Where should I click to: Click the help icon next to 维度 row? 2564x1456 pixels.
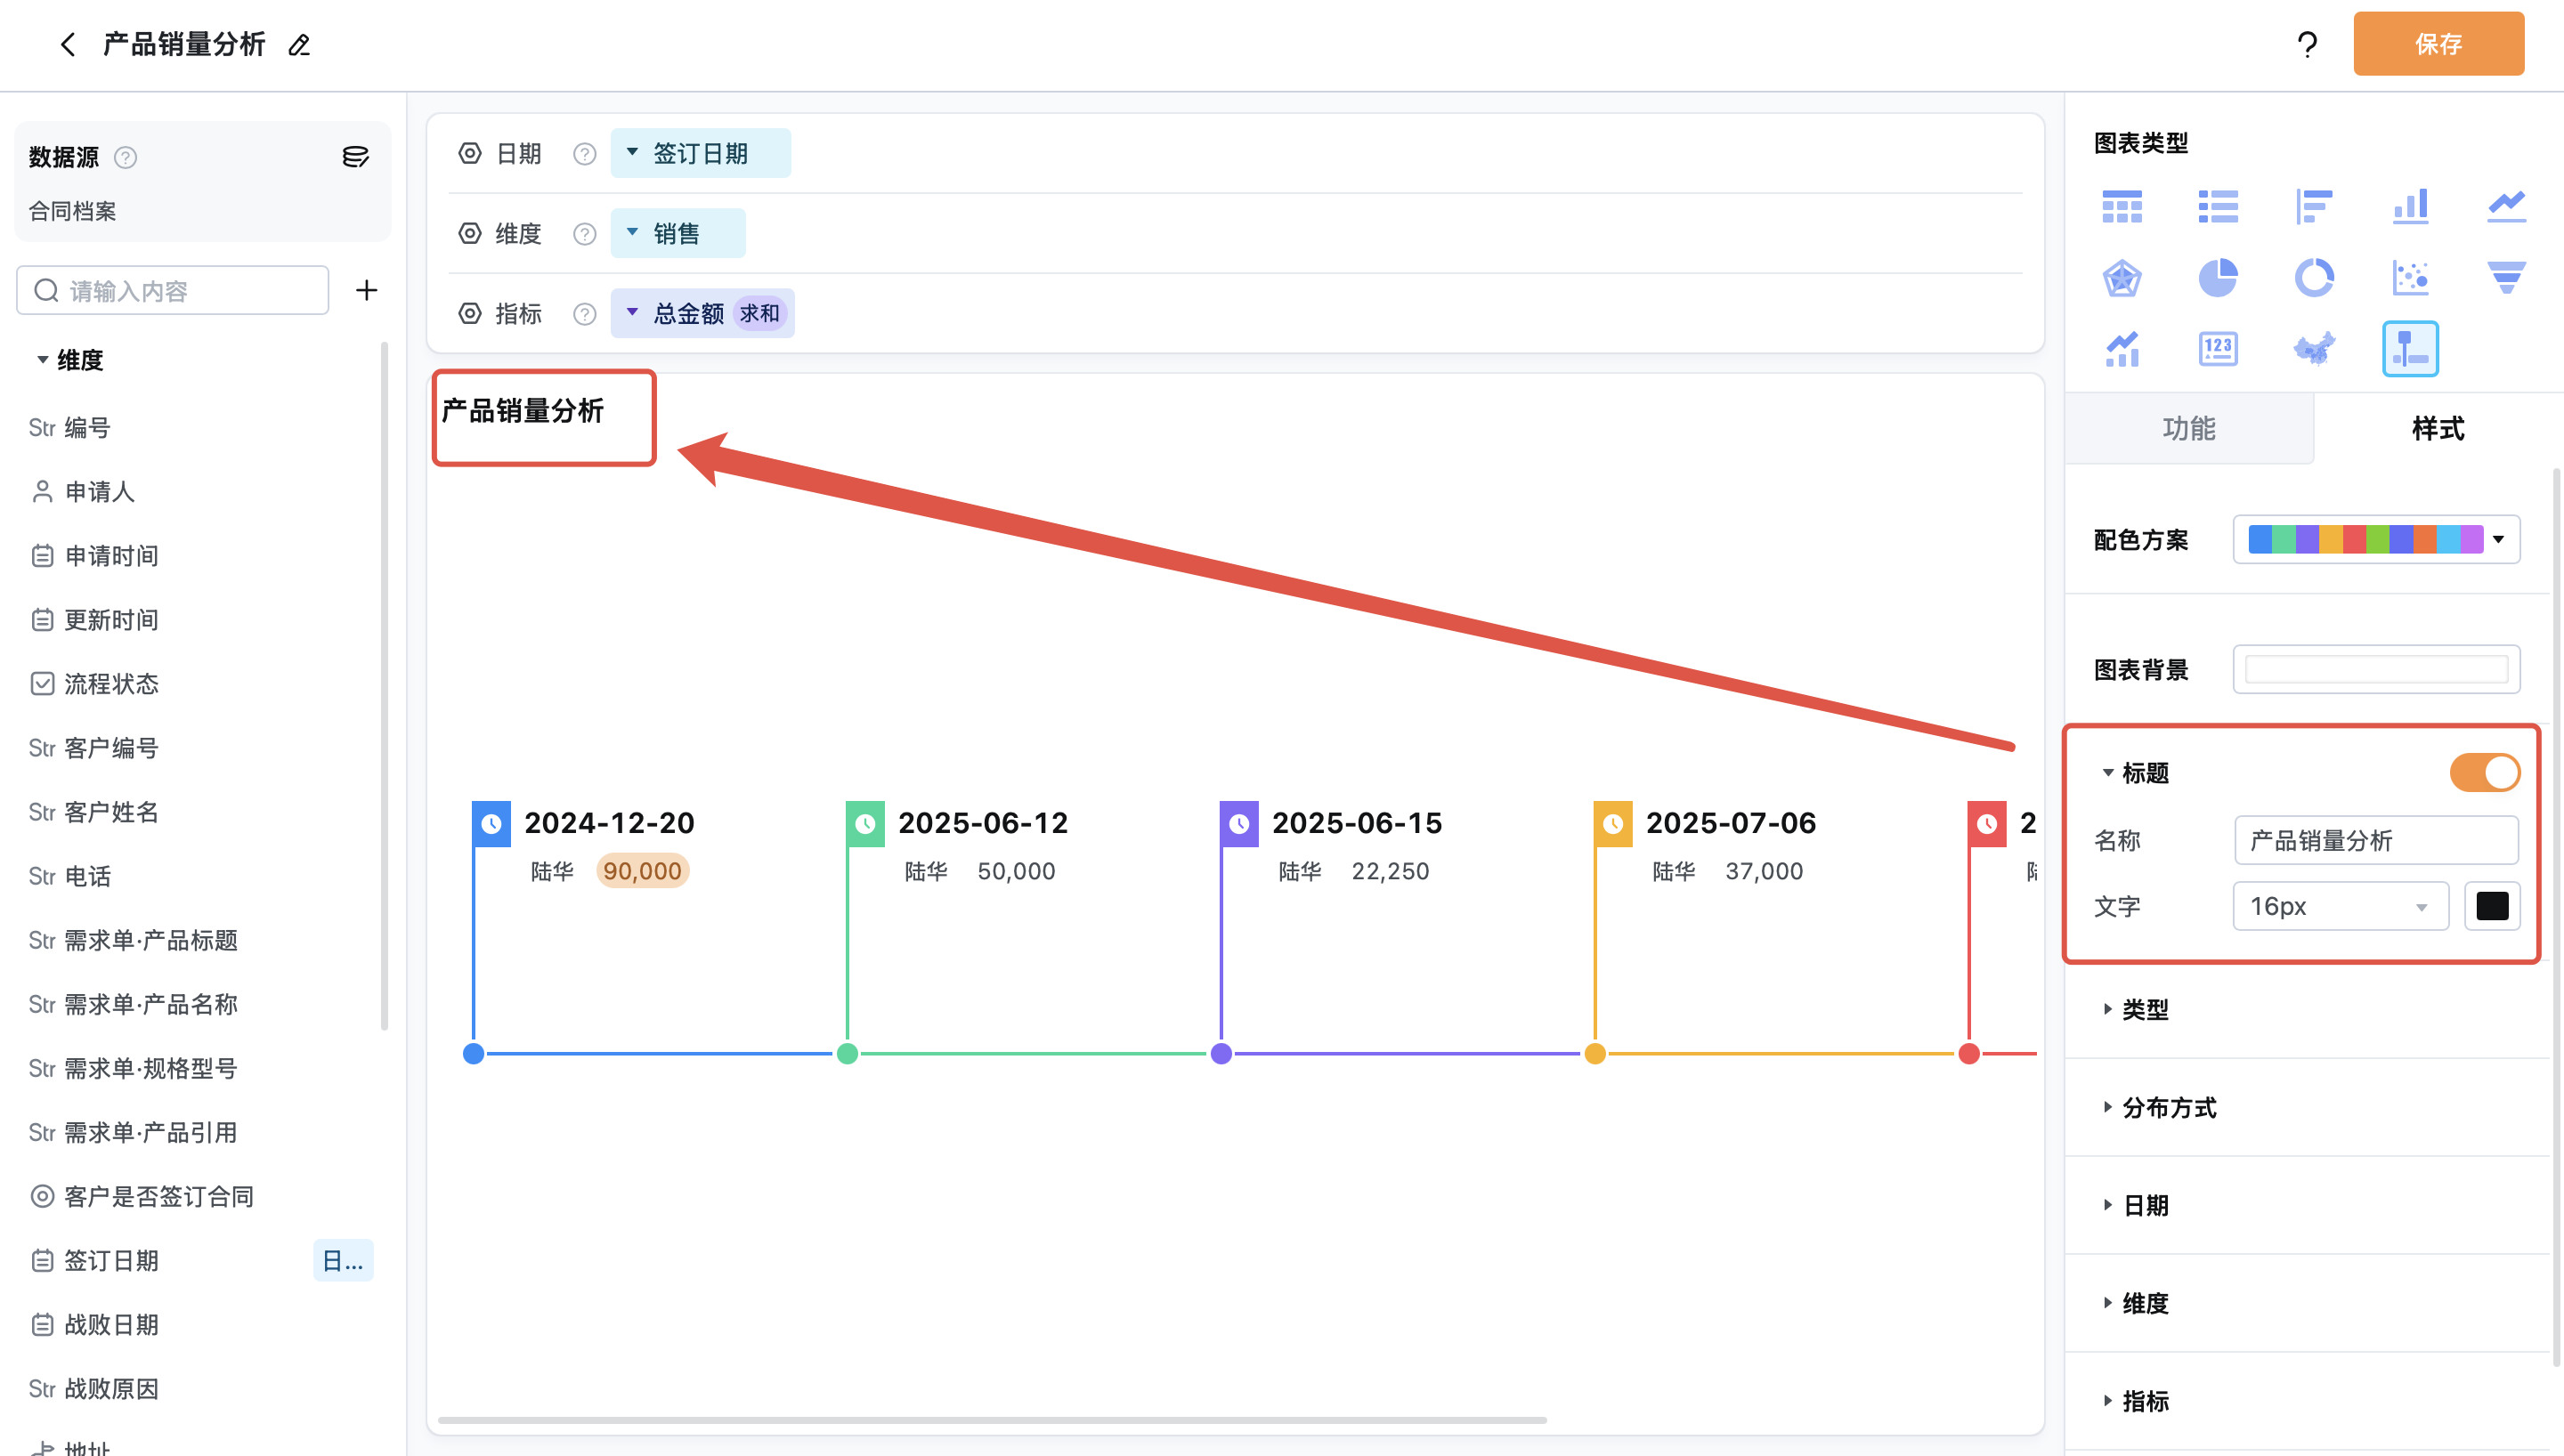pyautogui.click(x=585, y=234)
